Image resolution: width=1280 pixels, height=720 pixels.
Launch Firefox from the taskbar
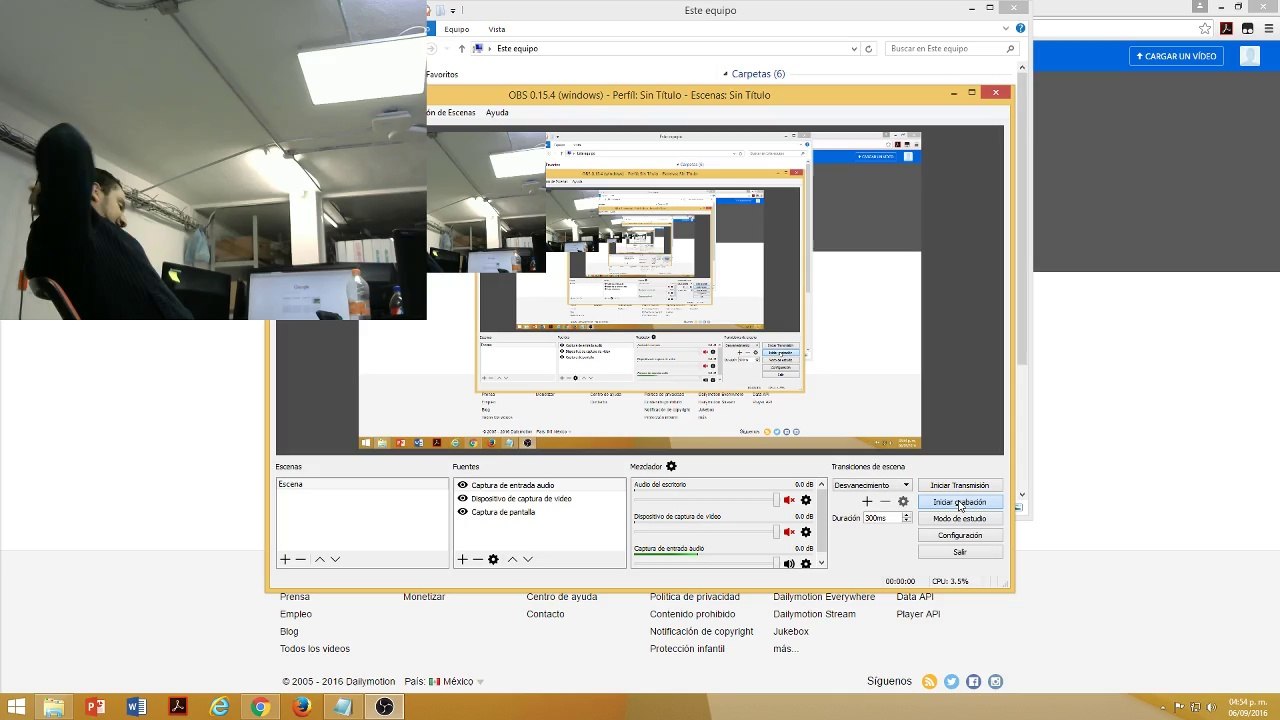(x=301, y=707)
